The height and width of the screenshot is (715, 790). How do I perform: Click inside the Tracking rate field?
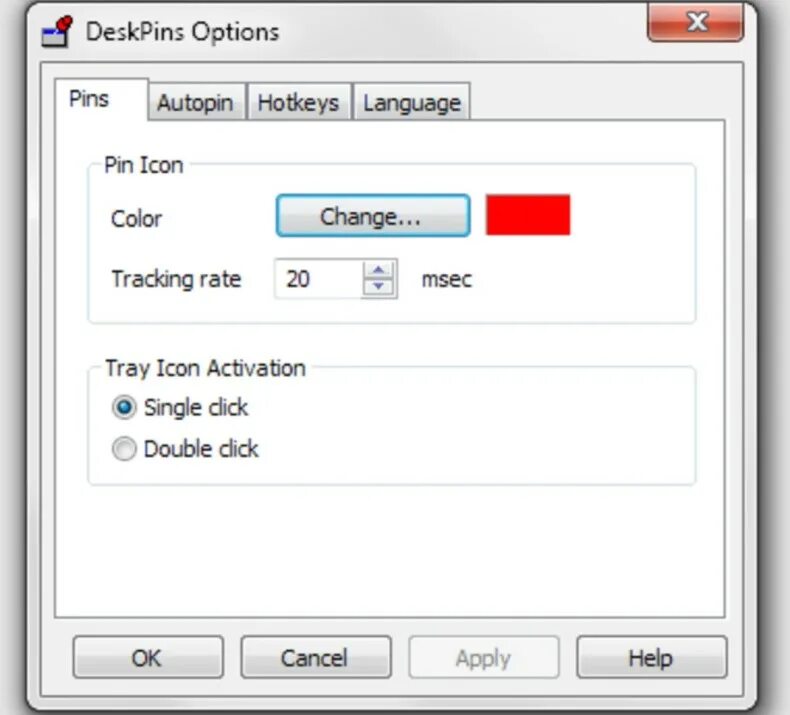coord(318,279)
